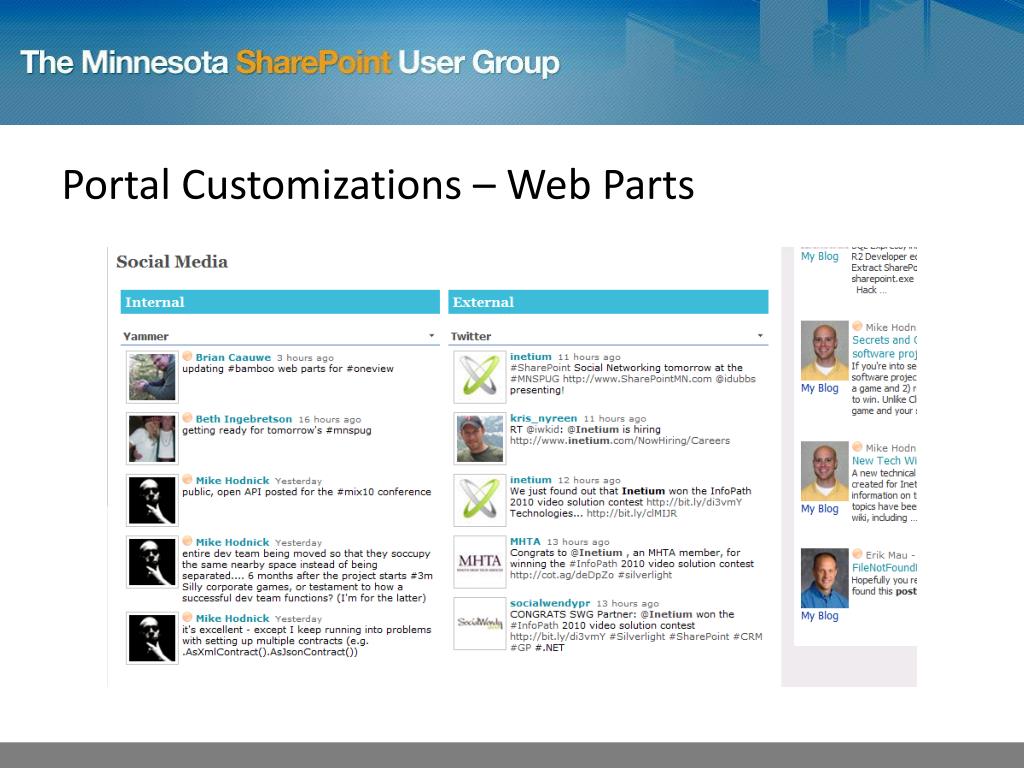Screen dimensions: 1024x768
Task: Follow the http://www.SharePointMN.com link
Action: 637,379
